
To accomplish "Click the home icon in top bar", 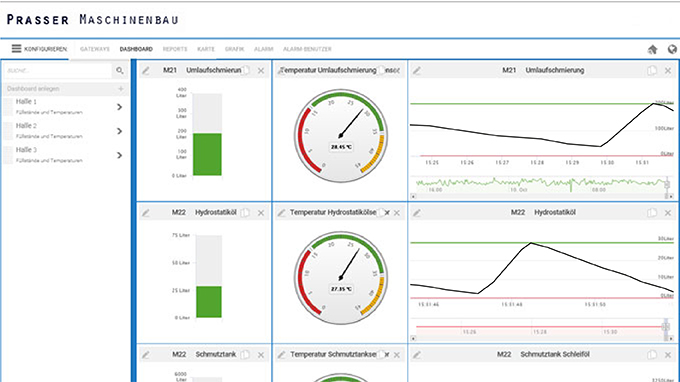I will (x=652, y=49).
